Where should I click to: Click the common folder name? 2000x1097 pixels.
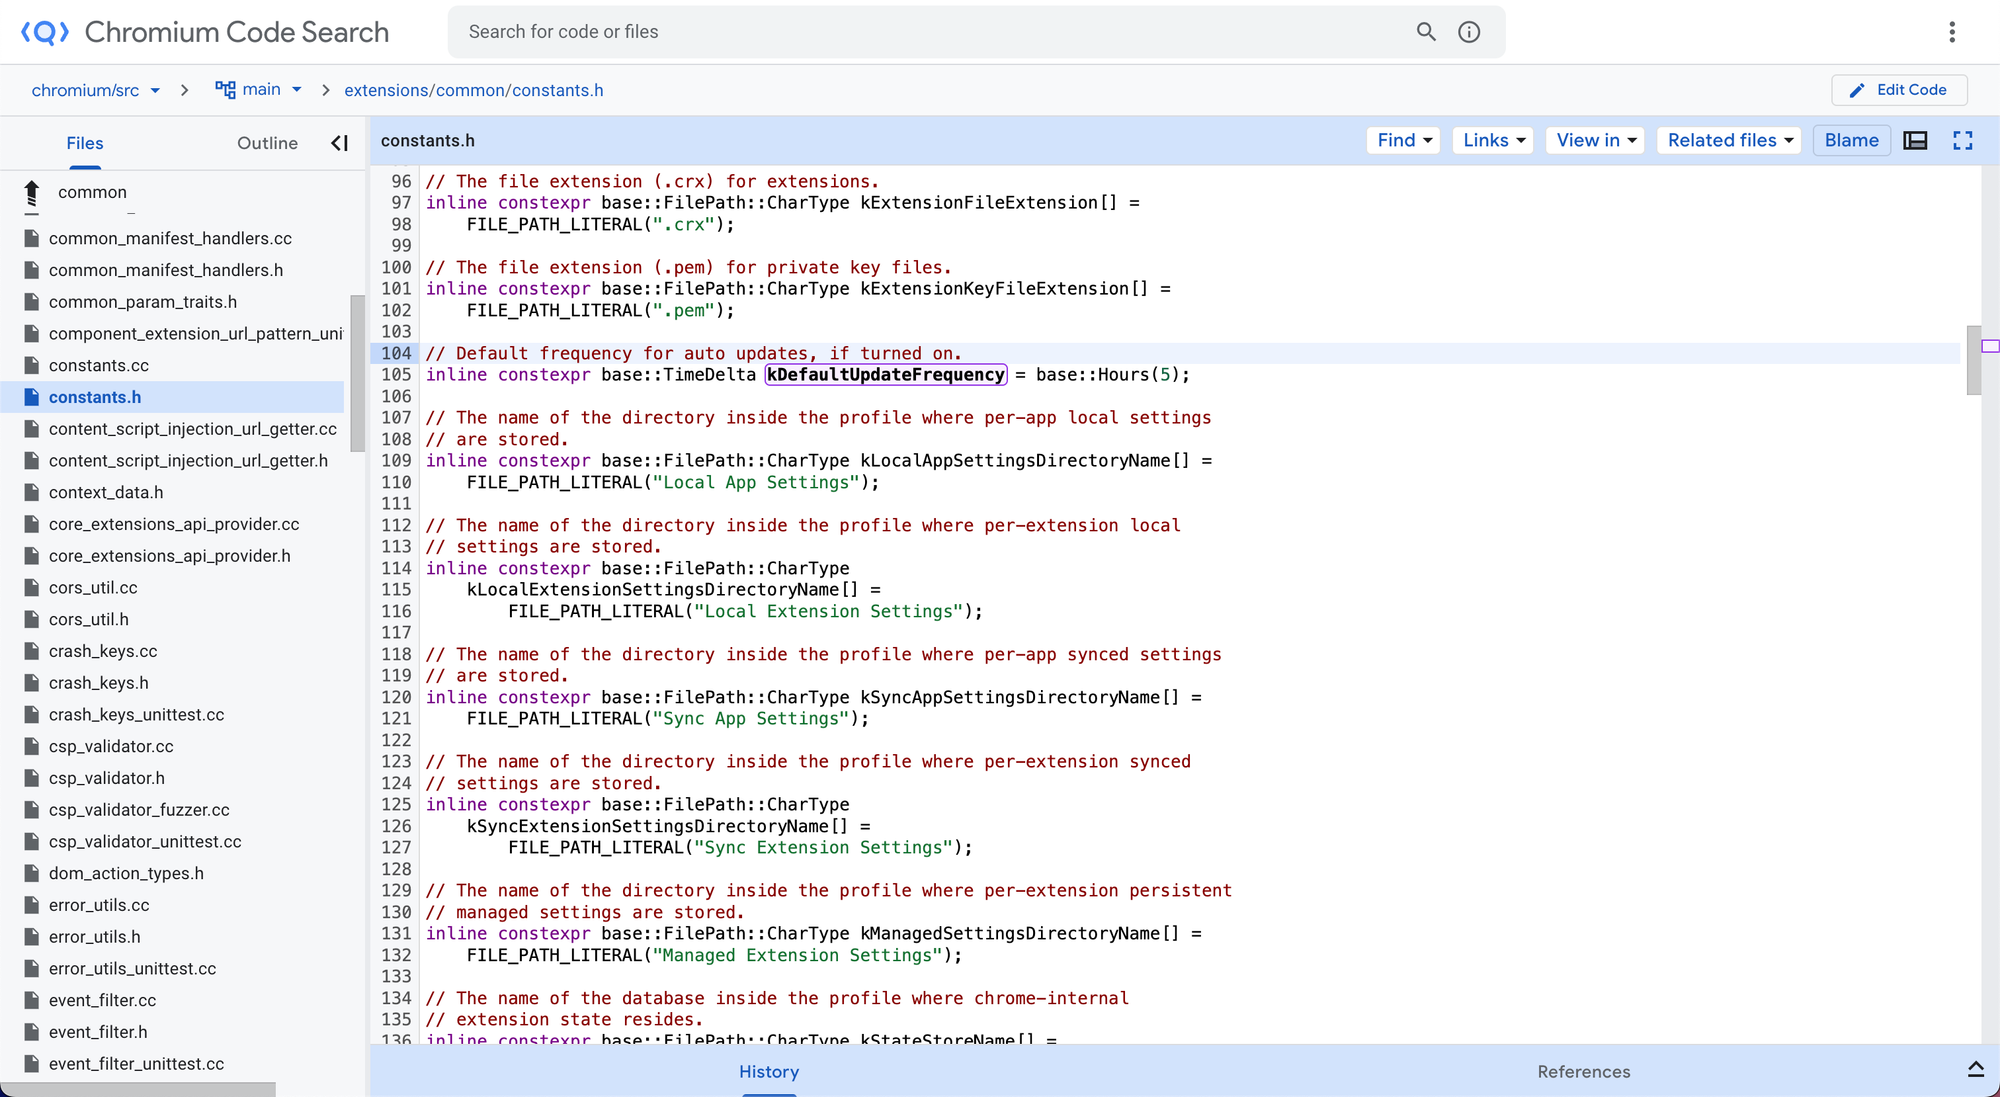coord(92,192)
